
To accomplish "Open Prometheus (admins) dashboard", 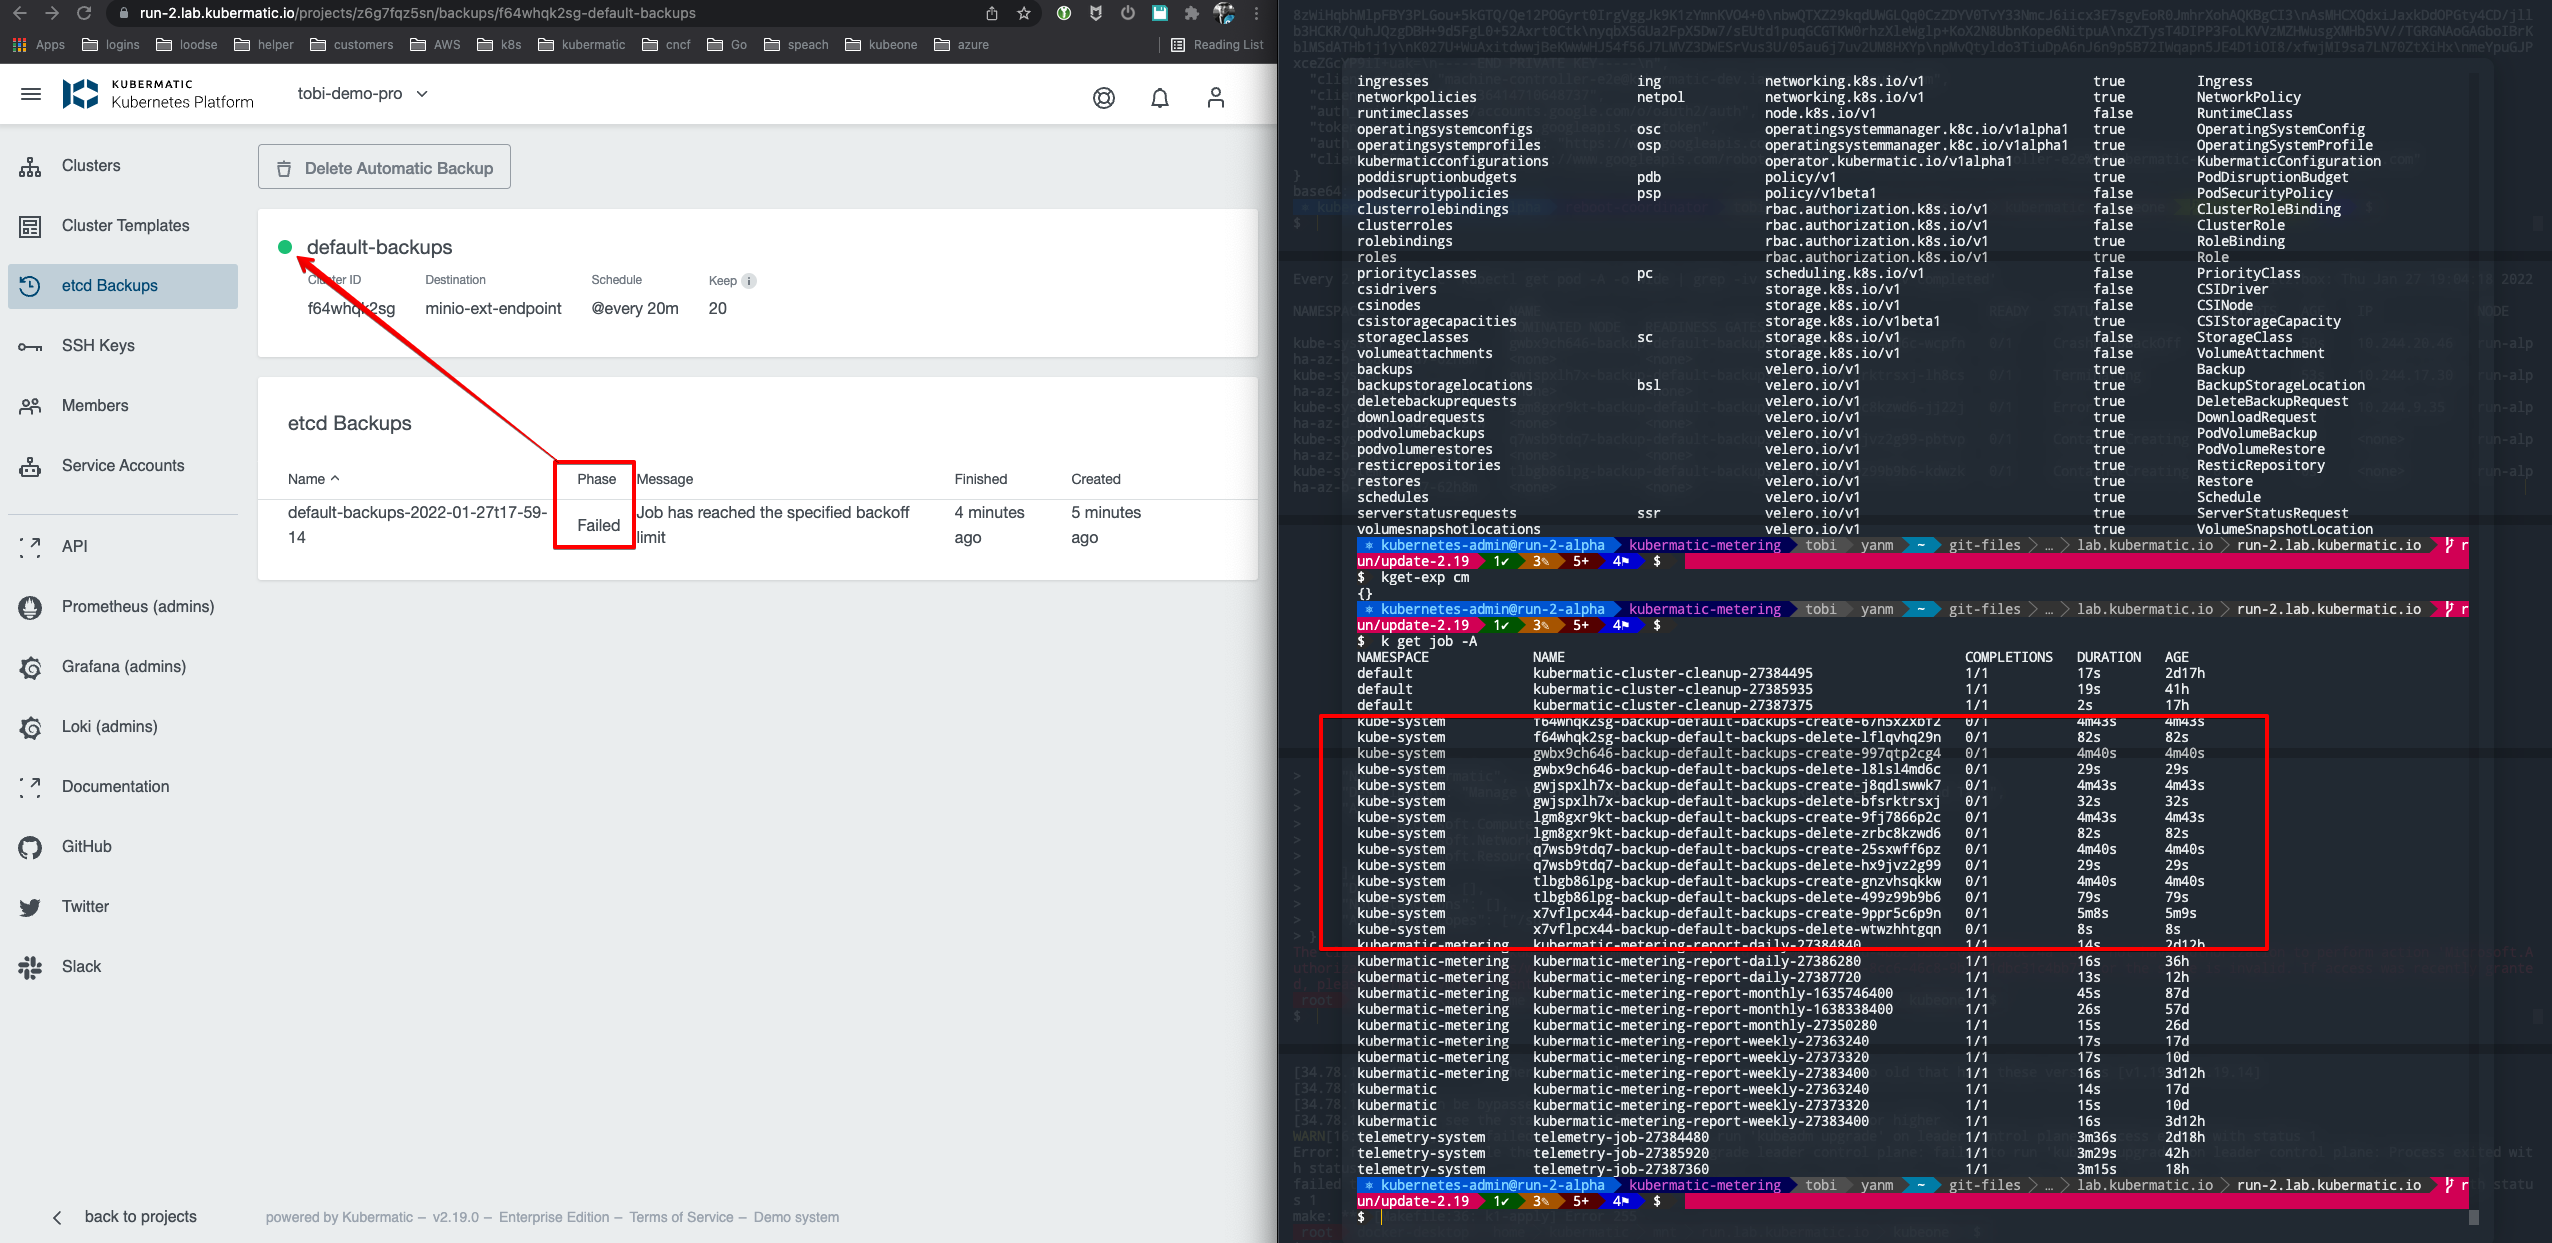I will coord(137,606).
